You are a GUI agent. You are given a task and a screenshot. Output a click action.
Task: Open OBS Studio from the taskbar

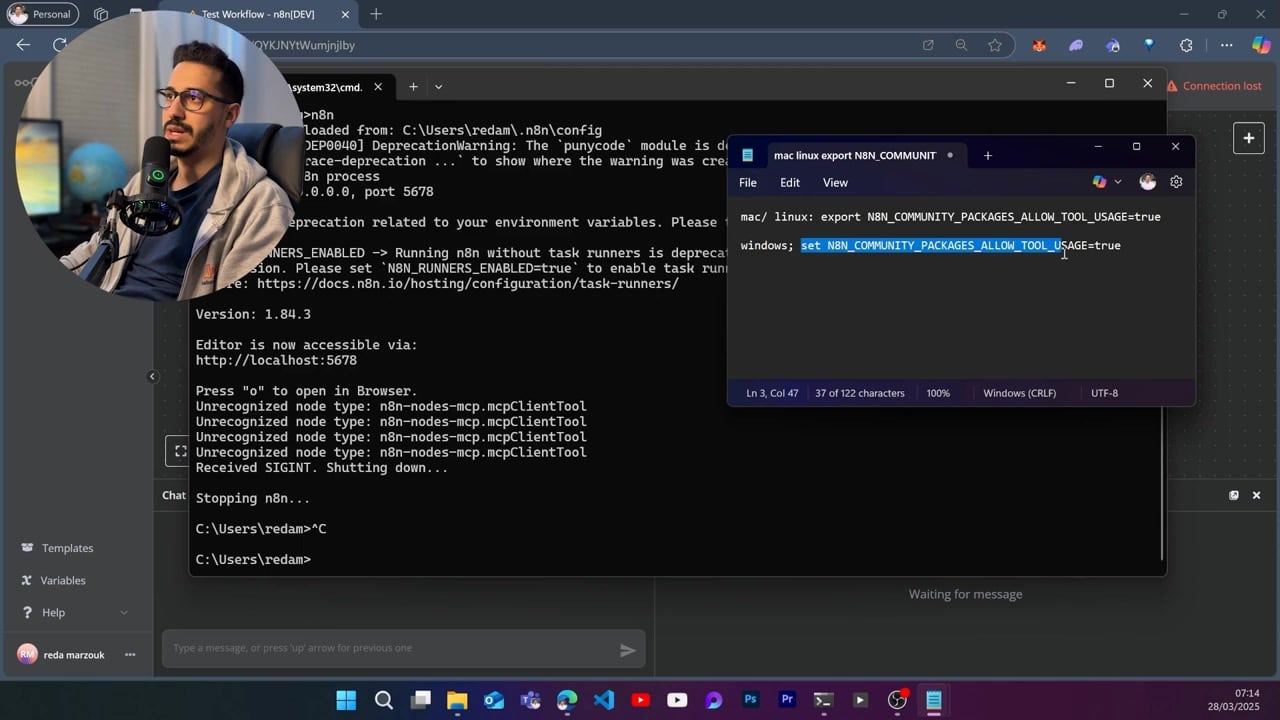pyautogui.click(x=897, y=700)
